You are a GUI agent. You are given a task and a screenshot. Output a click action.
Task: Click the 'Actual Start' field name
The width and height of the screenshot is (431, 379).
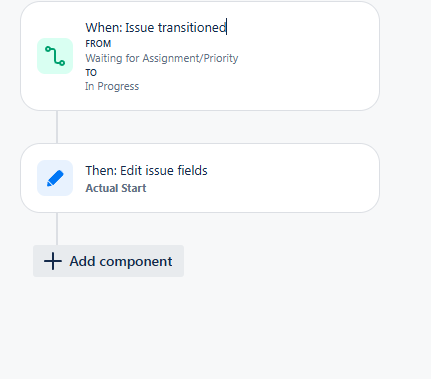coord(116,188)
